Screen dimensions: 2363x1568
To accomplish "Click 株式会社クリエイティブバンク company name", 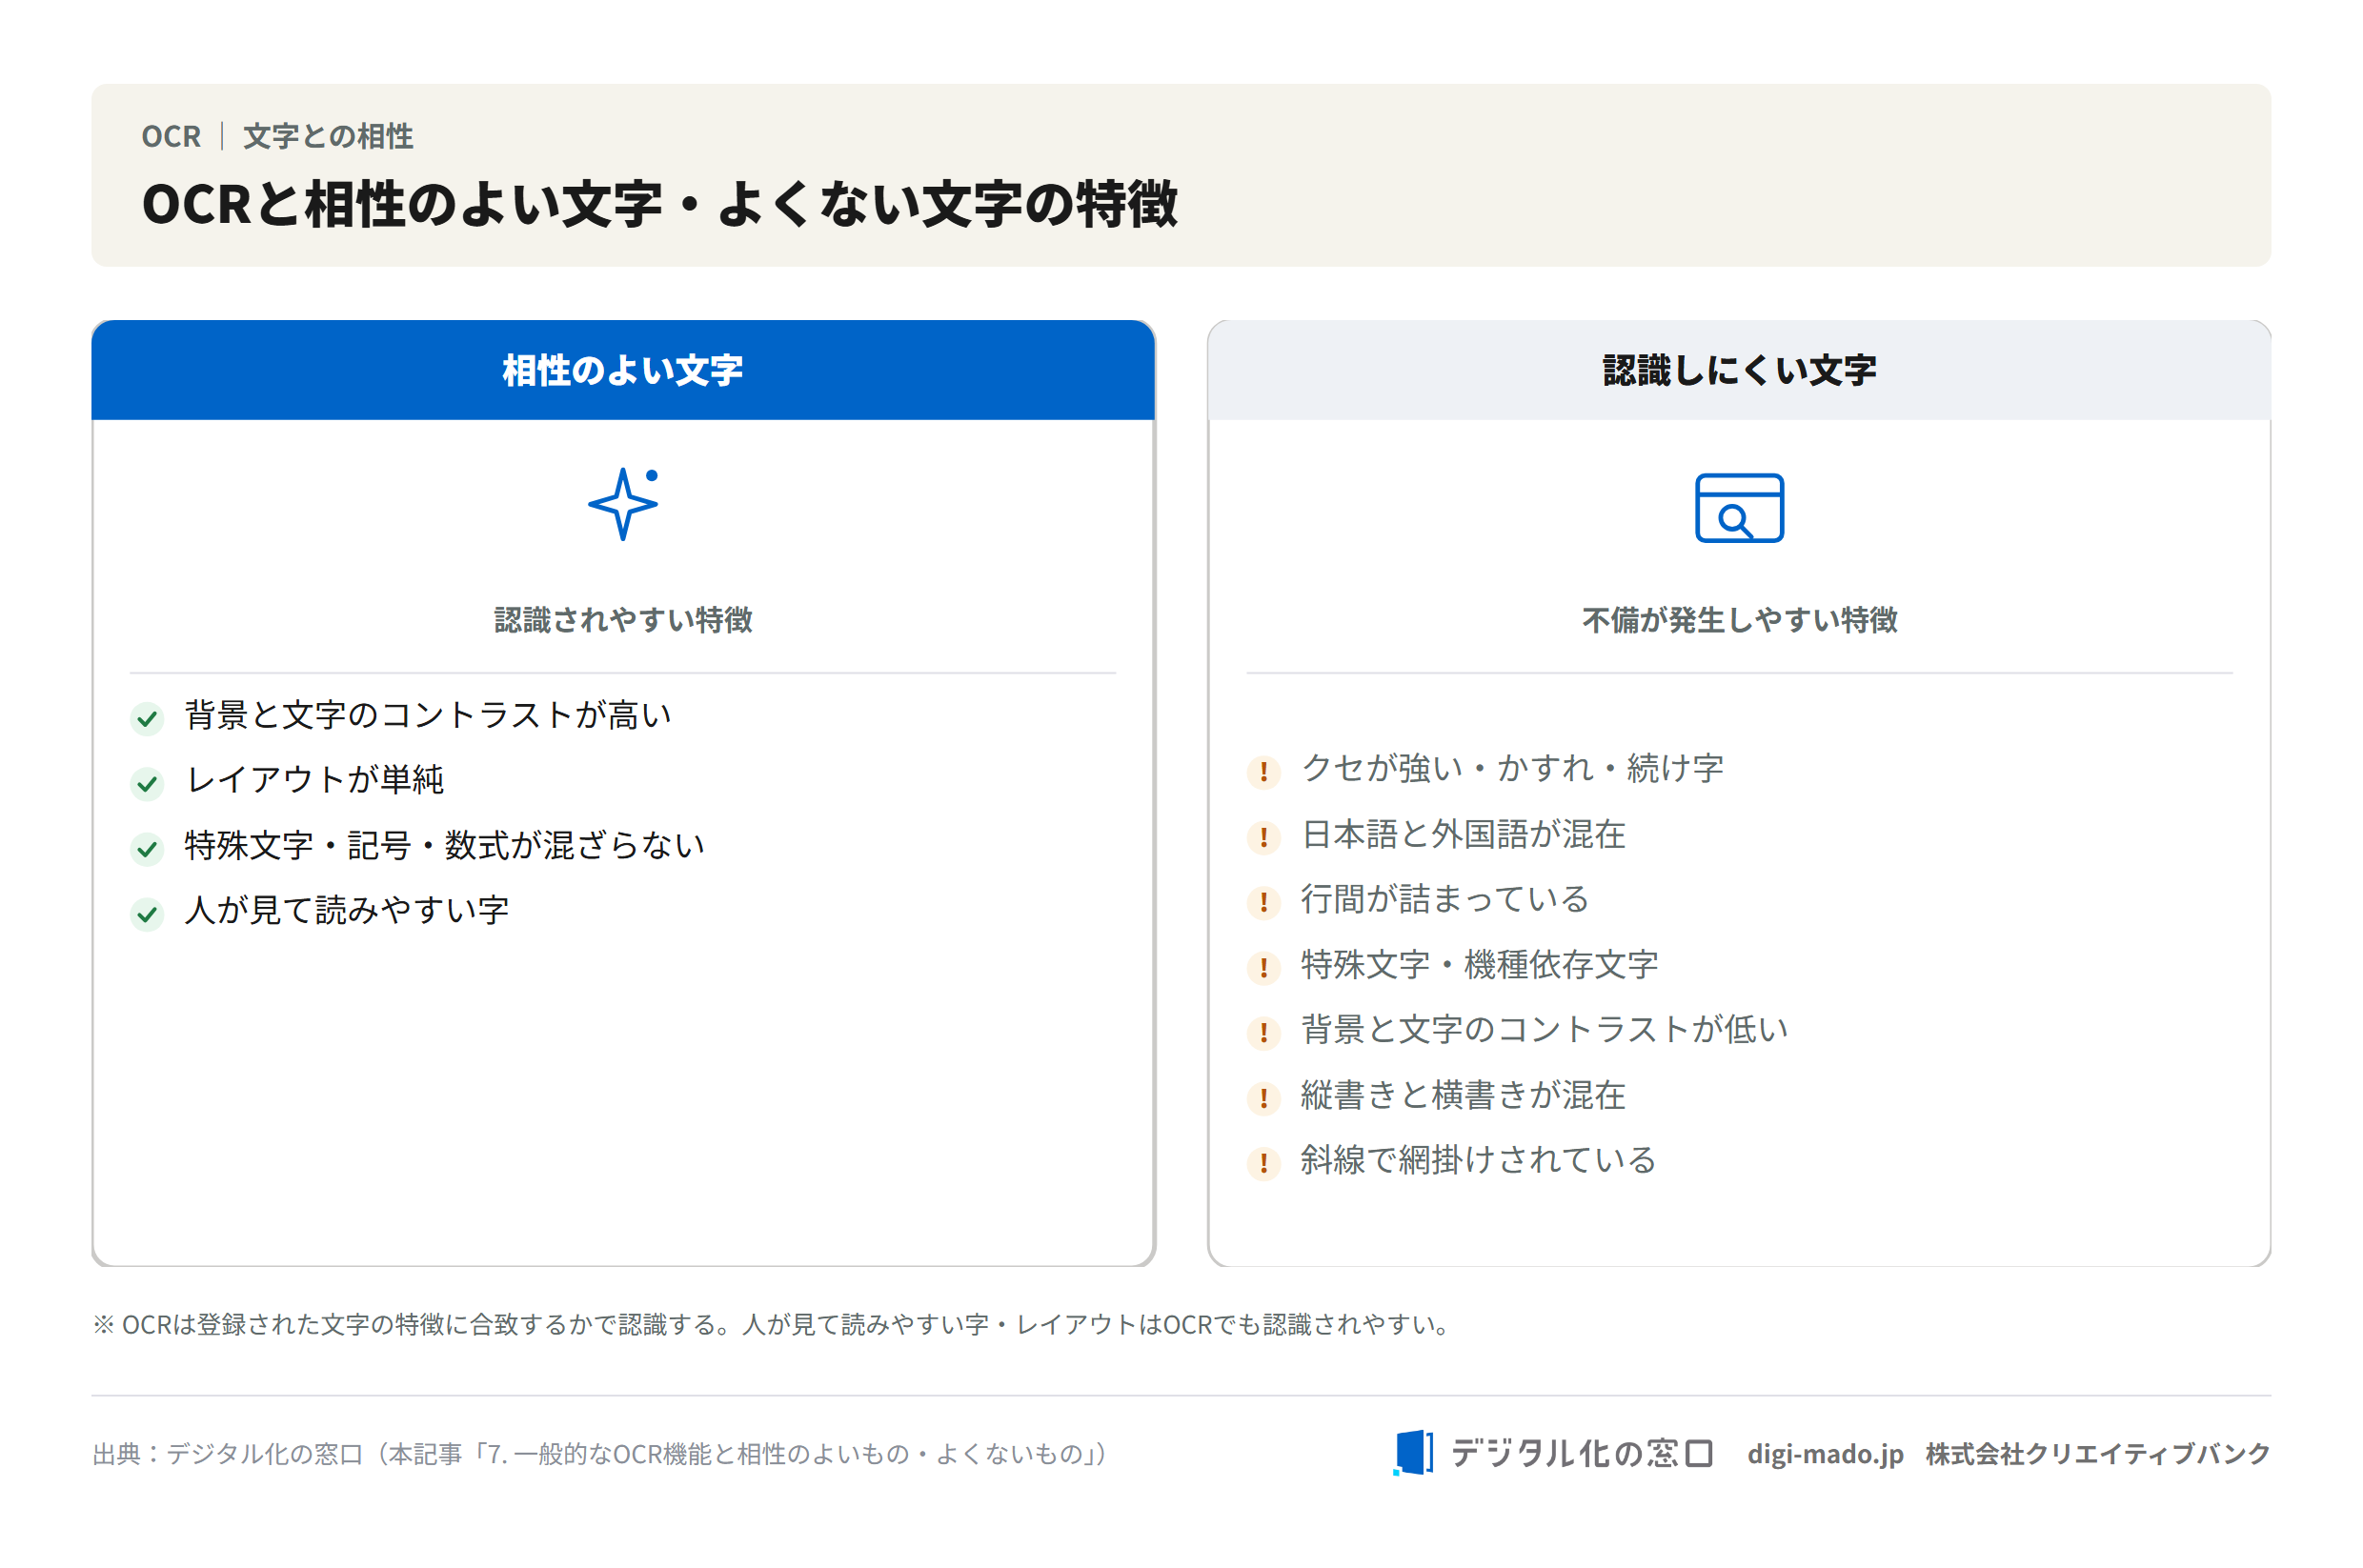I will tap(2097, 1453).
